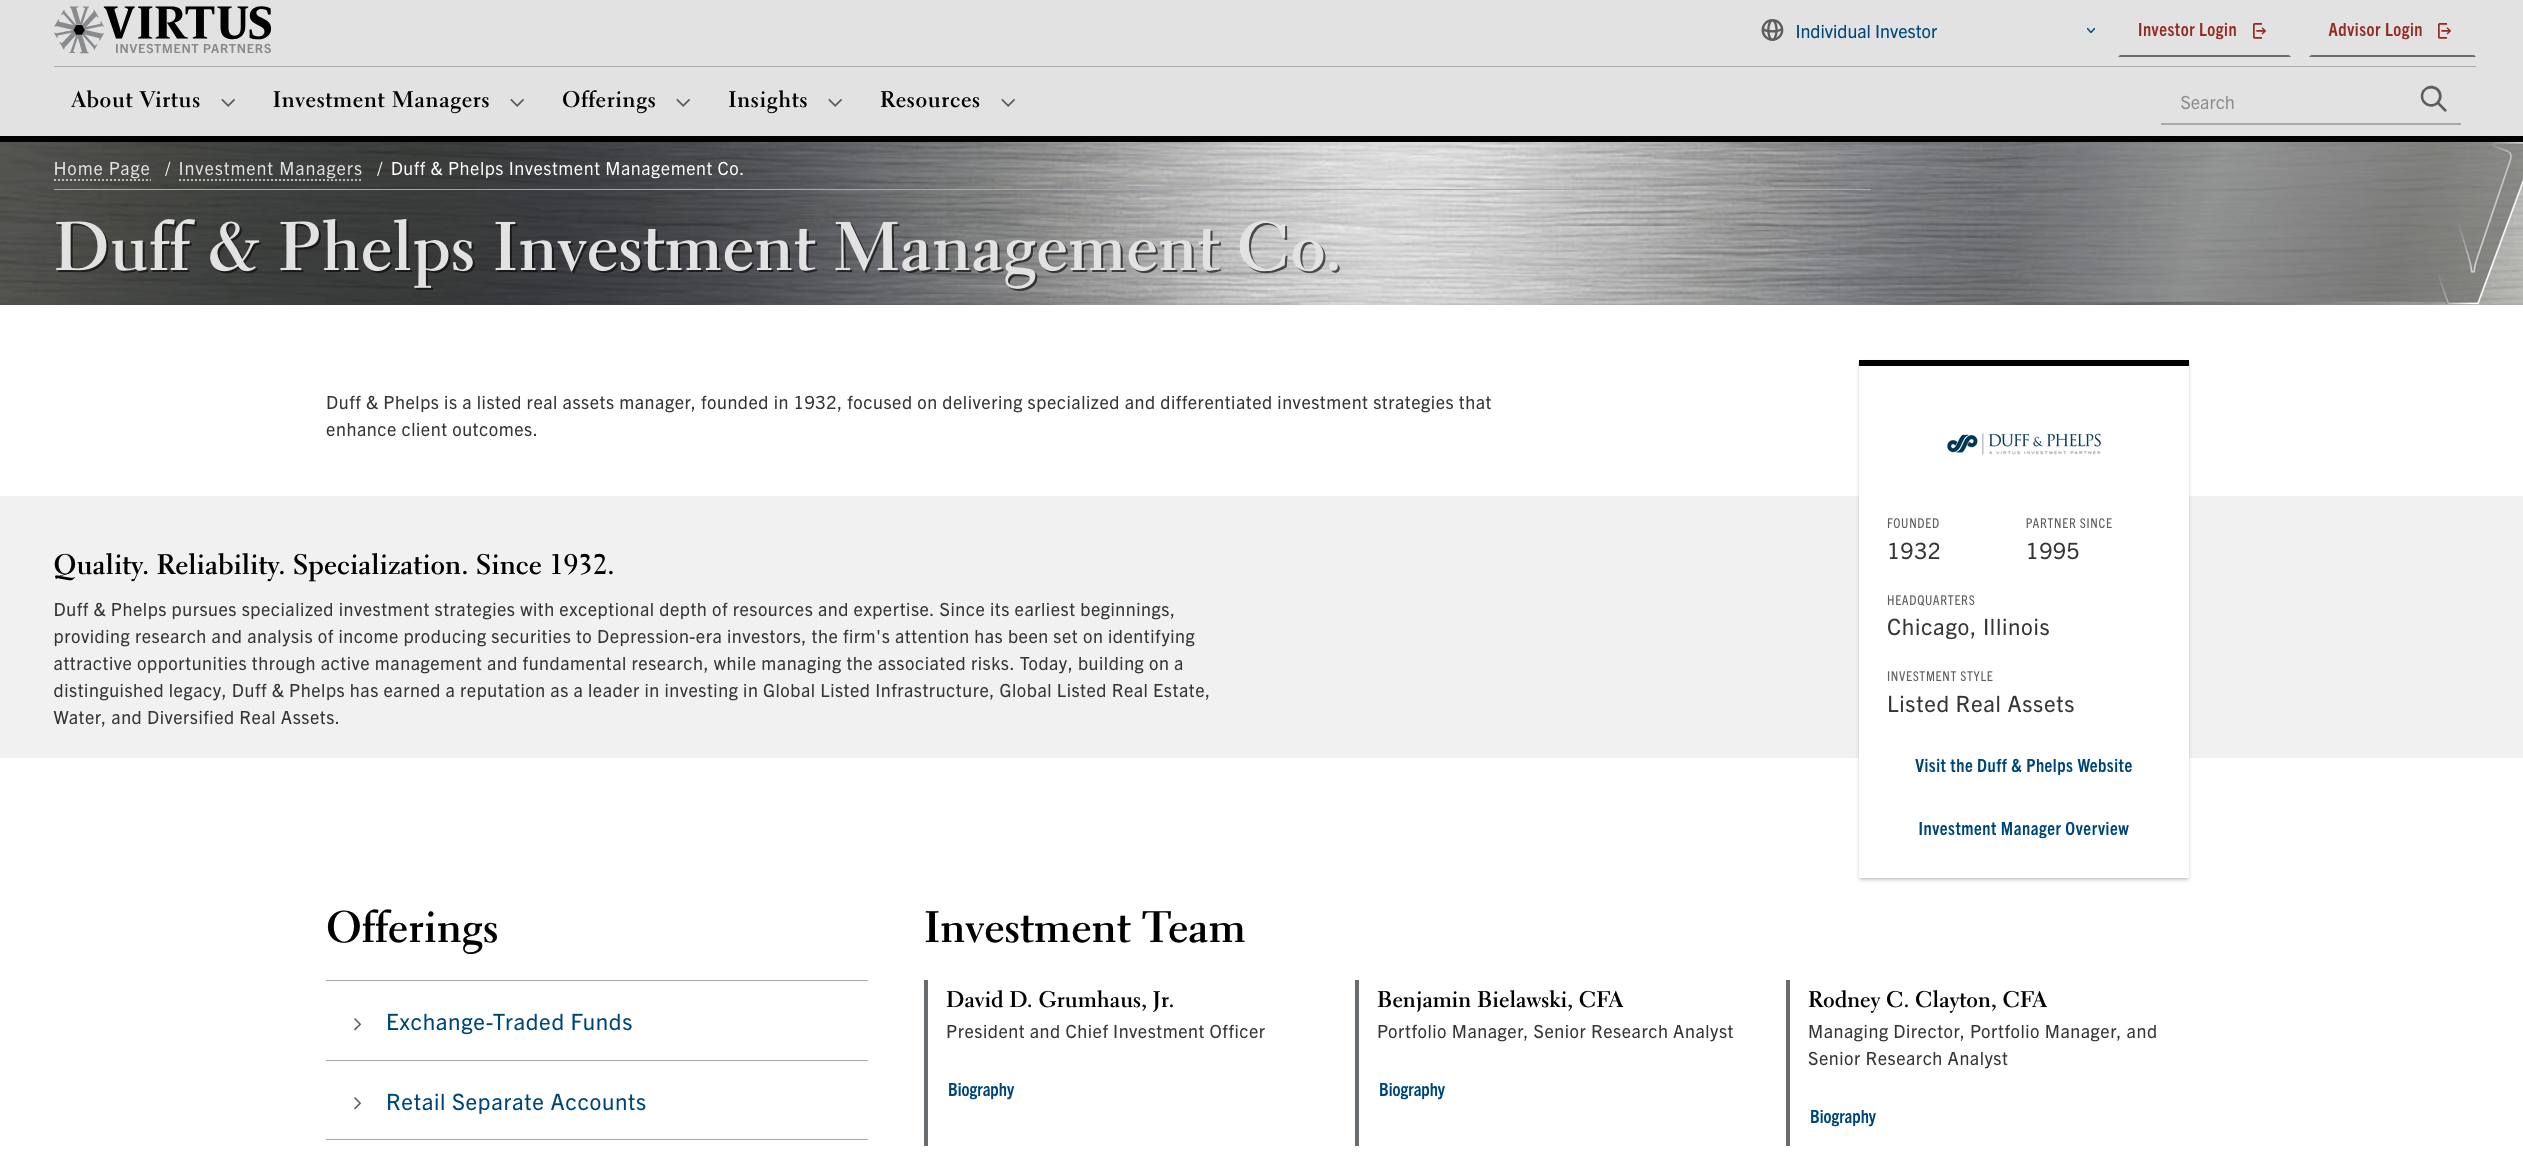2523x1159 pixels.
Task: Expand the Resources menu chevron
Action: (x=1008, y=102)
